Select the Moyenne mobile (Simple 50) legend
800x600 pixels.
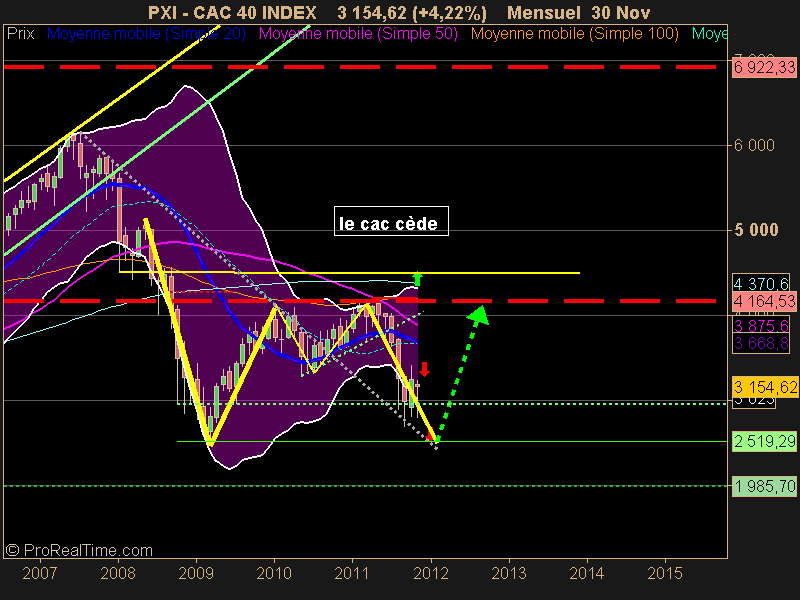click(x=358, y=34)
